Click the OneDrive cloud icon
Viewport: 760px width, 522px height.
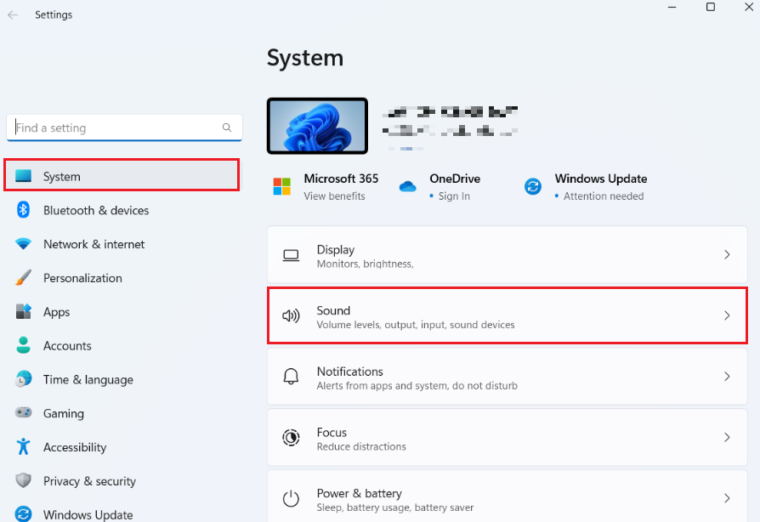[408, 187]
